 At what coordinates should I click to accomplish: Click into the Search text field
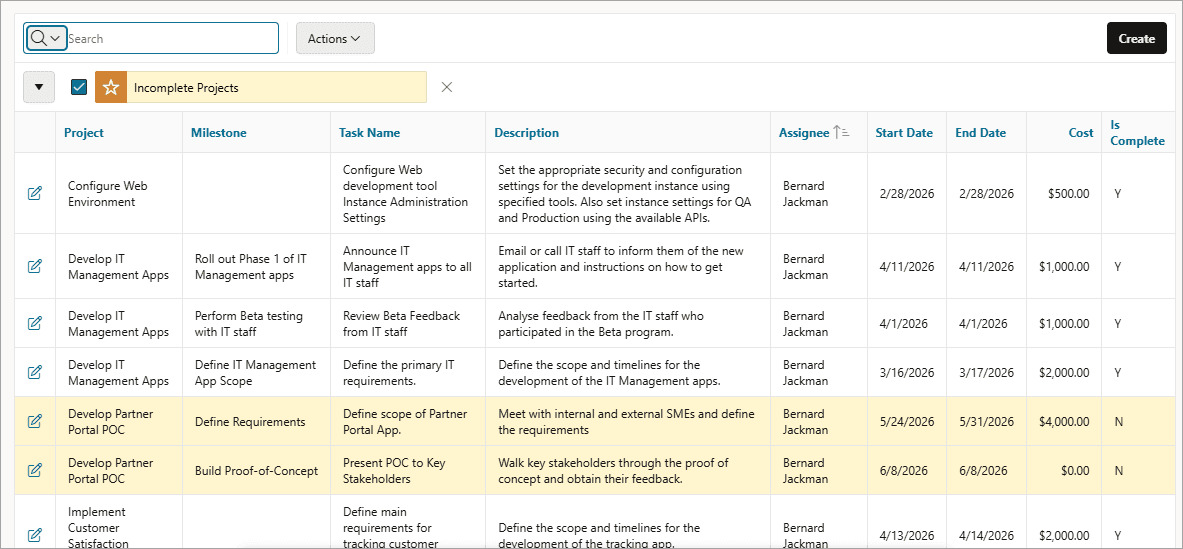(x=172, y=38)
